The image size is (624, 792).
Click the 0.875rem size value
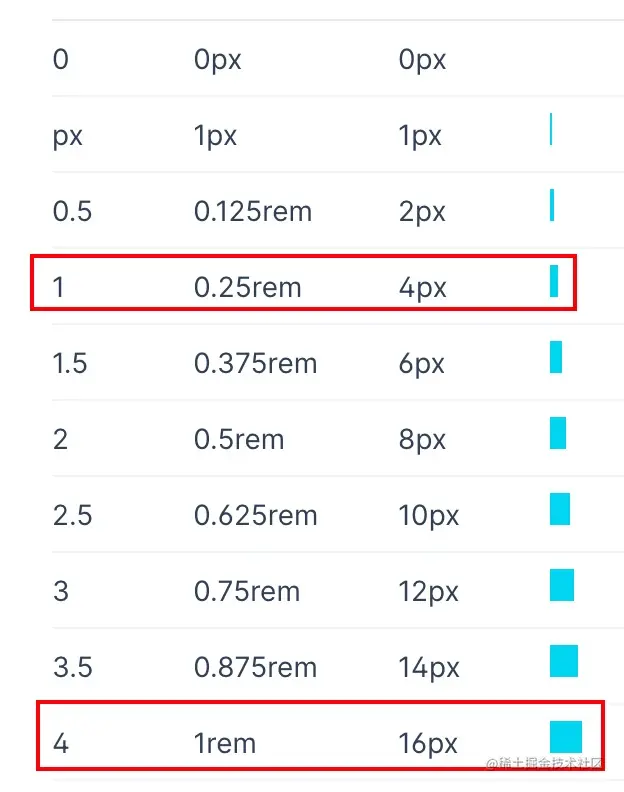(255, 668)
